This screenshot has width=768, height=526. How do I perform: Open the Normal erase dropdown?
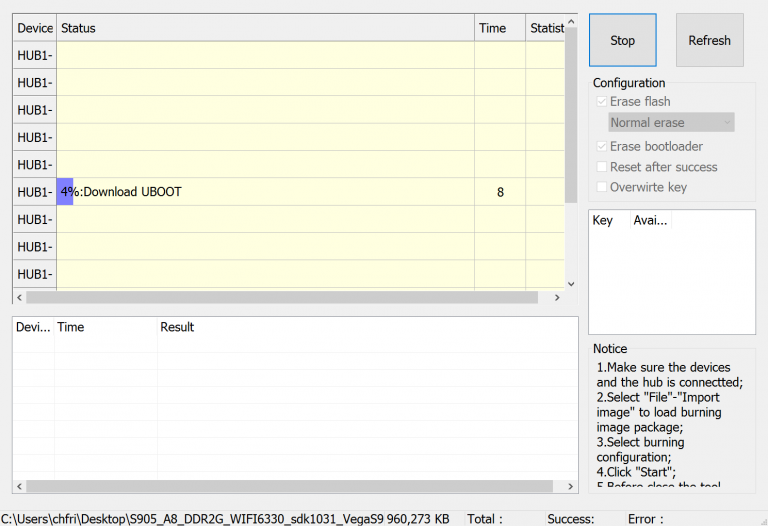tap(671, 122)
